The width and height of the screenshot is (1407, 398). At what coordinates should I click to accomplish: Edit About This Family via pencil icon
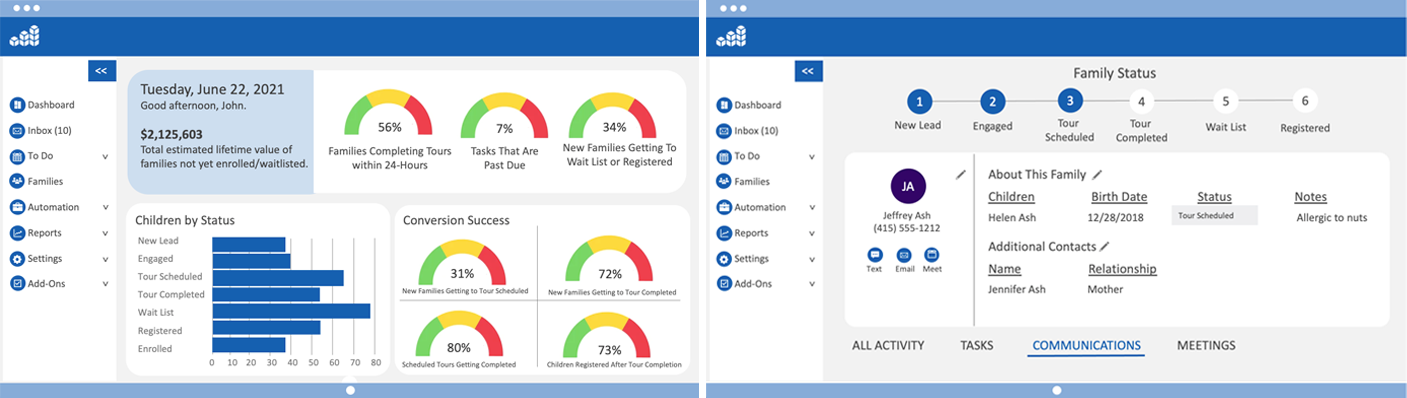pyautogui.click(x=1097, y=174)
